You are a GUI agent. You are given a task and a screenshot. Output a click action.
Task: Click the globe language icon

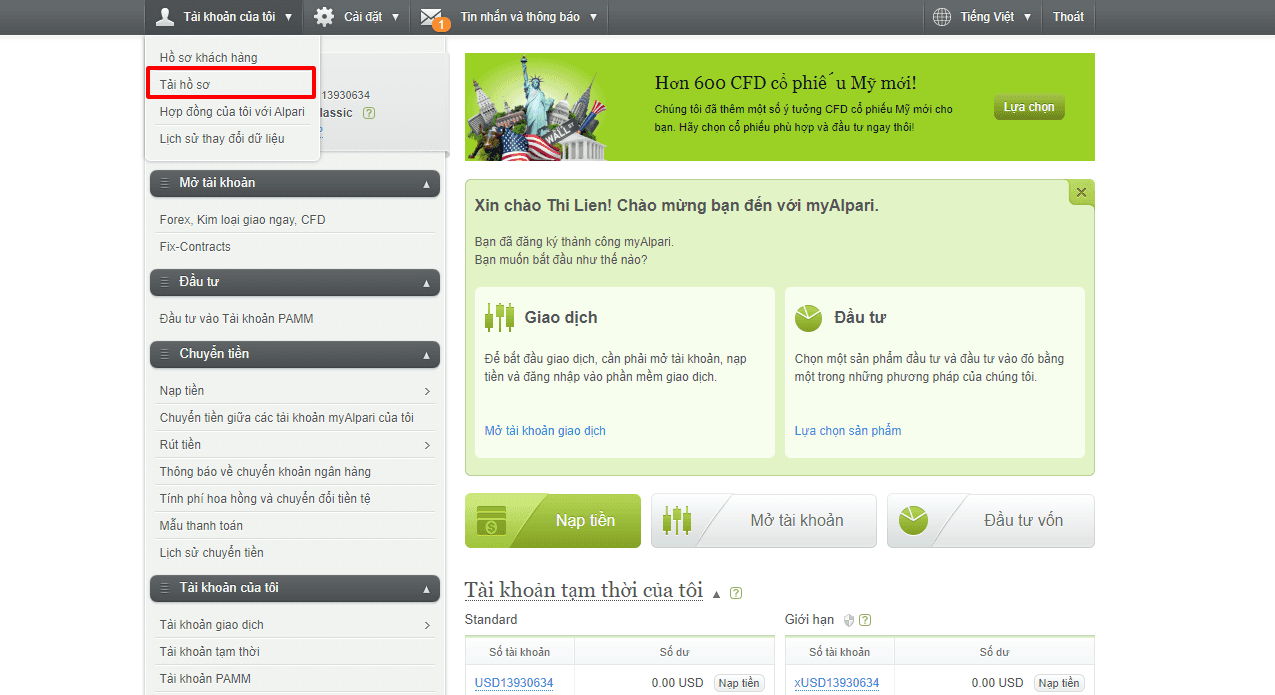pyautogui.click(x=941, y=16)
